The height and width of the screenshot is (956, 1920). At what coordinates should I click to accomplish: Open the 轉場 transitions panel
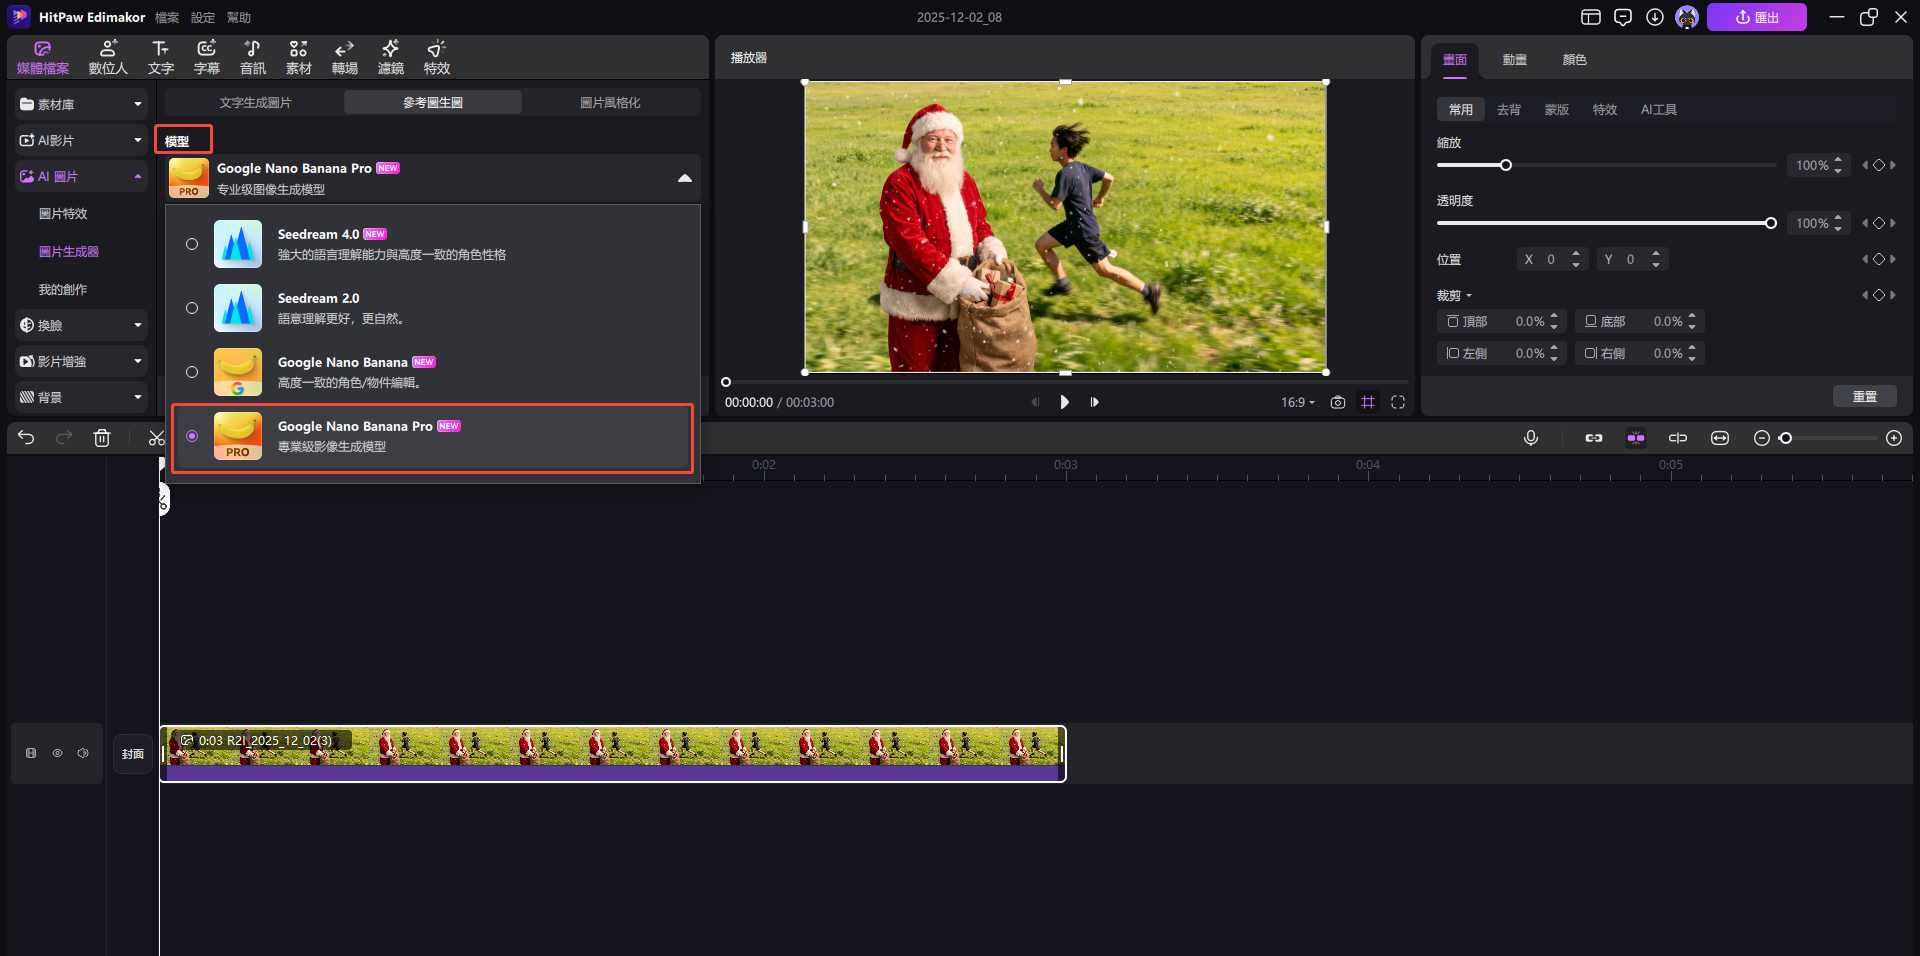coord(344,57)
